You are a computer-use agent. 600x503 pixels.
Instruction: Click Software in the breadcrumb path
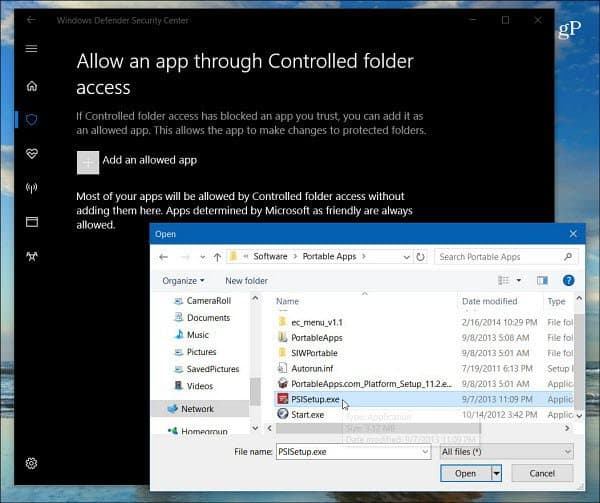(270, 256)
